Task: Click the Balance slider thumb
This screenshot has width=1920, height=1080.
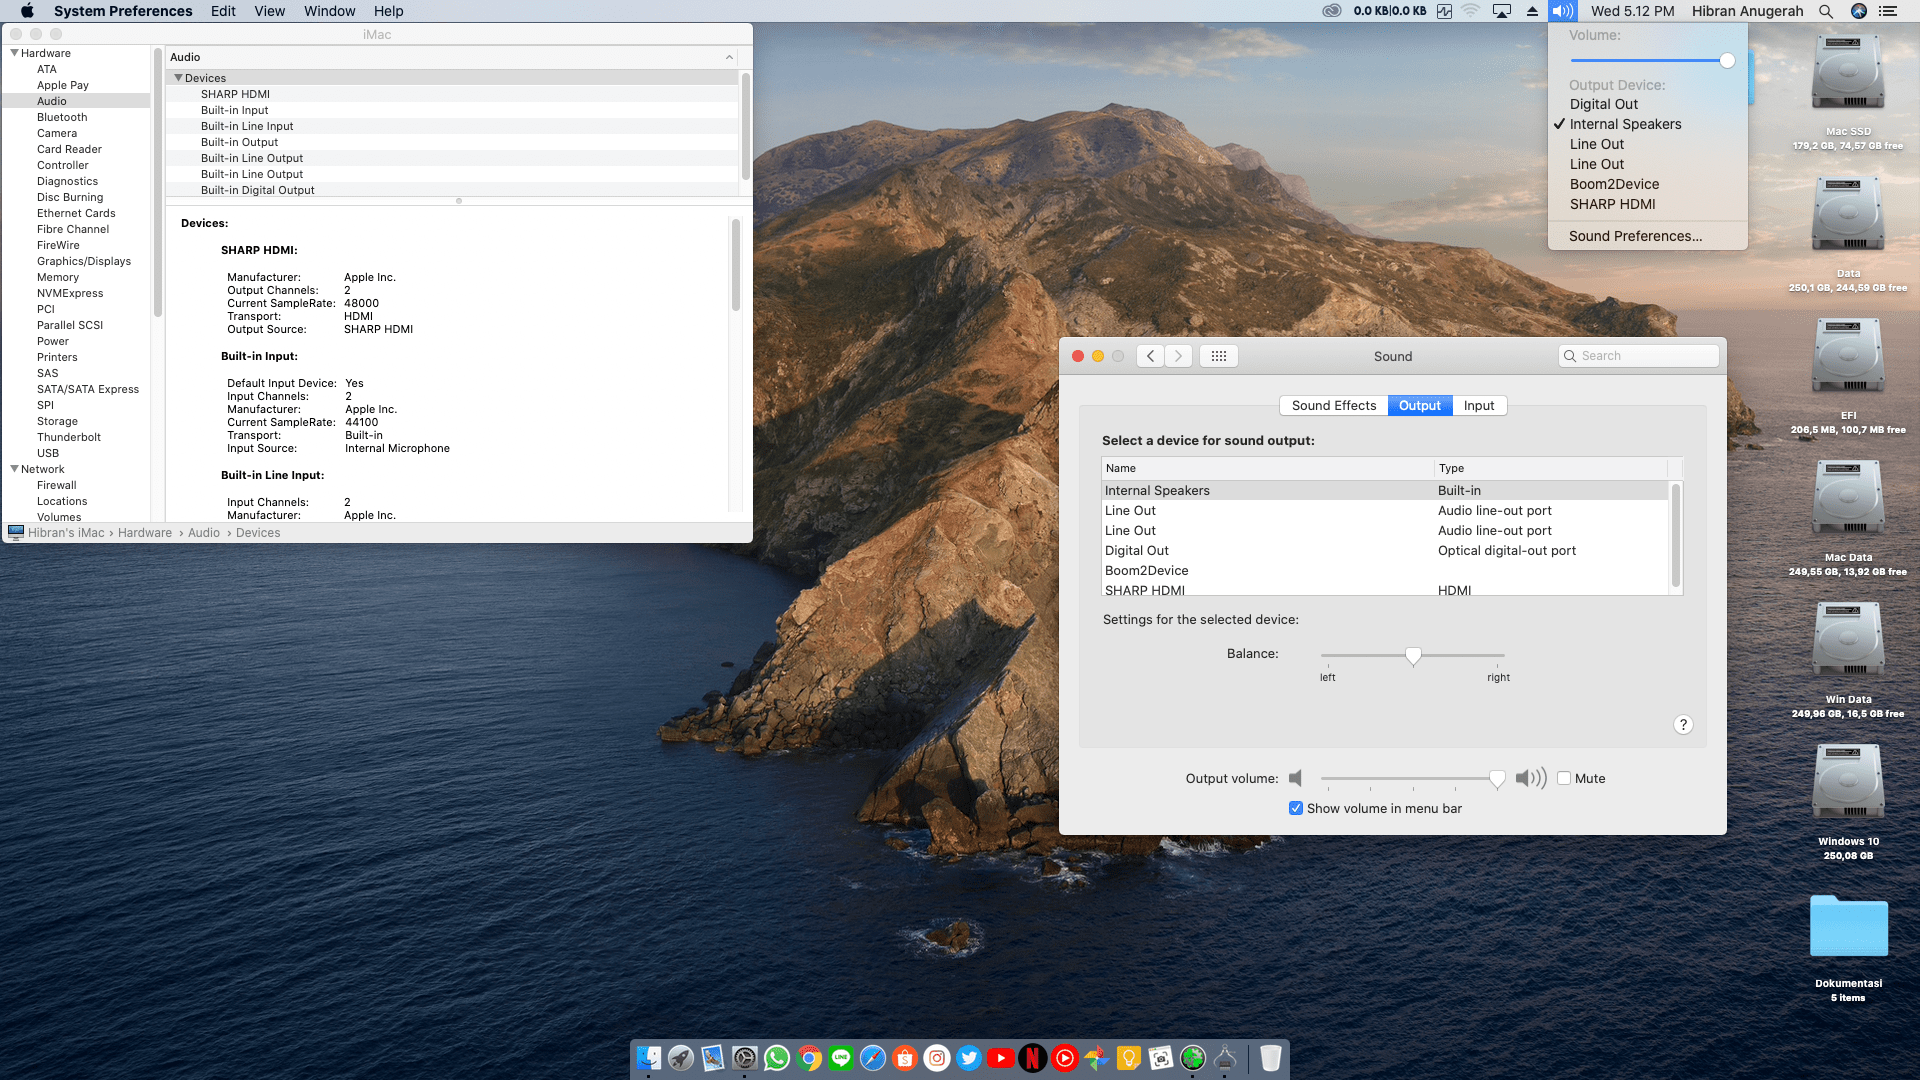Action: click(x=1413, y=656)
